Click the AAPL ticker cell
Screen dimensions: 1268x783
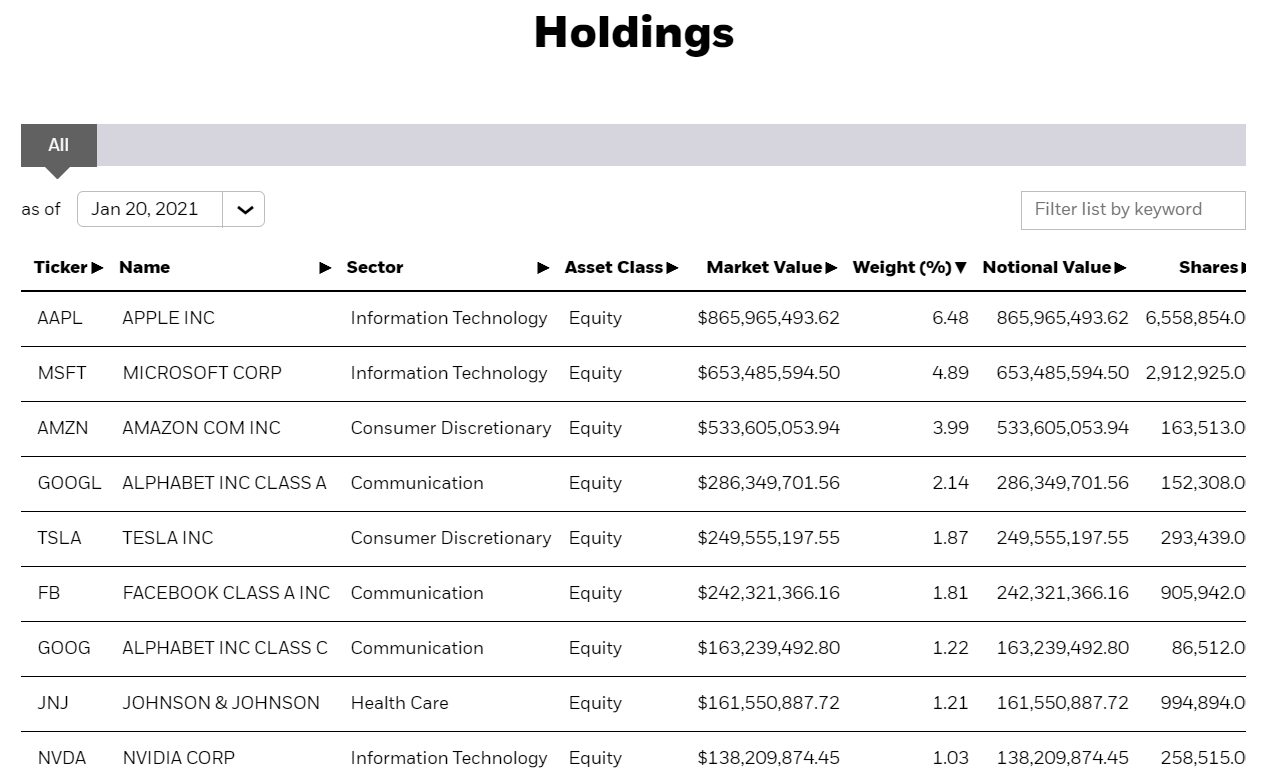click(x=60, y=318)
